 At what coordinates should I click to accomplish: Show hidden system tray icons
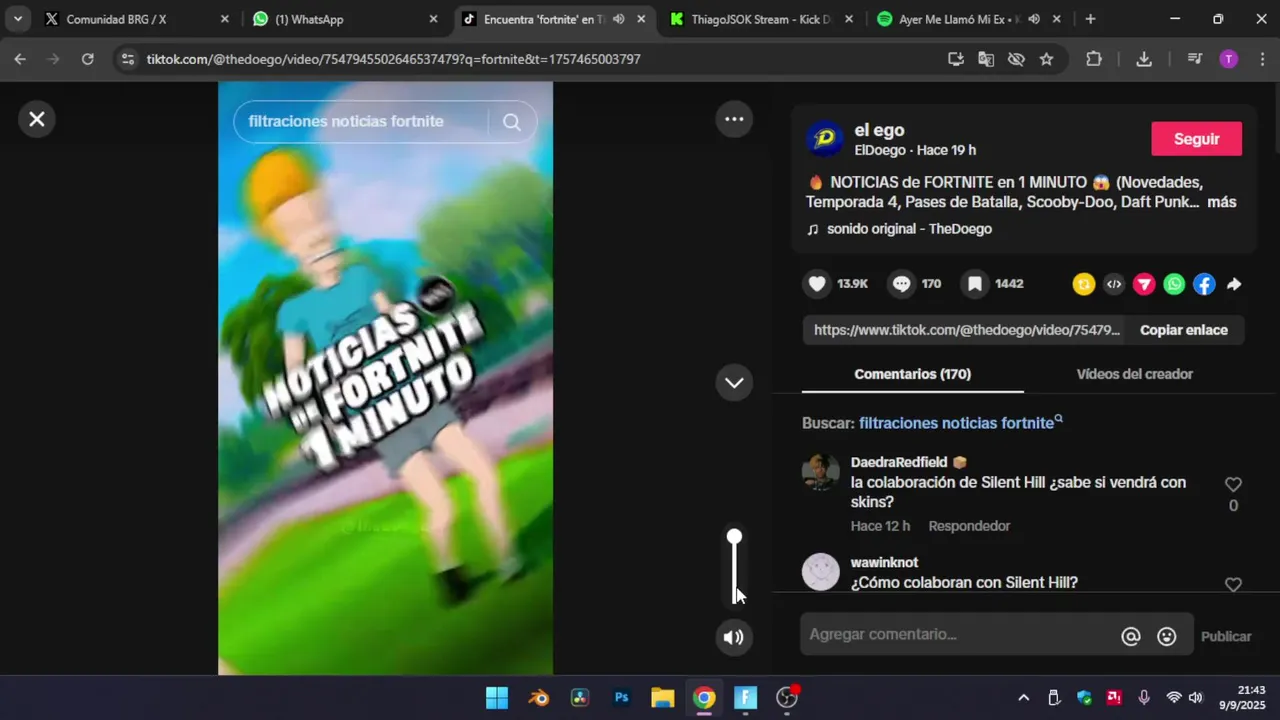coord(1023,697)
